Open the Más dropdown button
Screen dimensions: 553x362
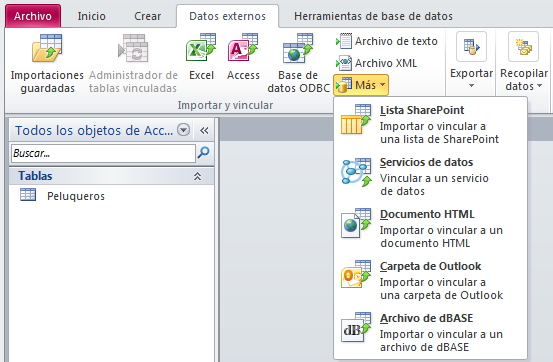[361, 85]
